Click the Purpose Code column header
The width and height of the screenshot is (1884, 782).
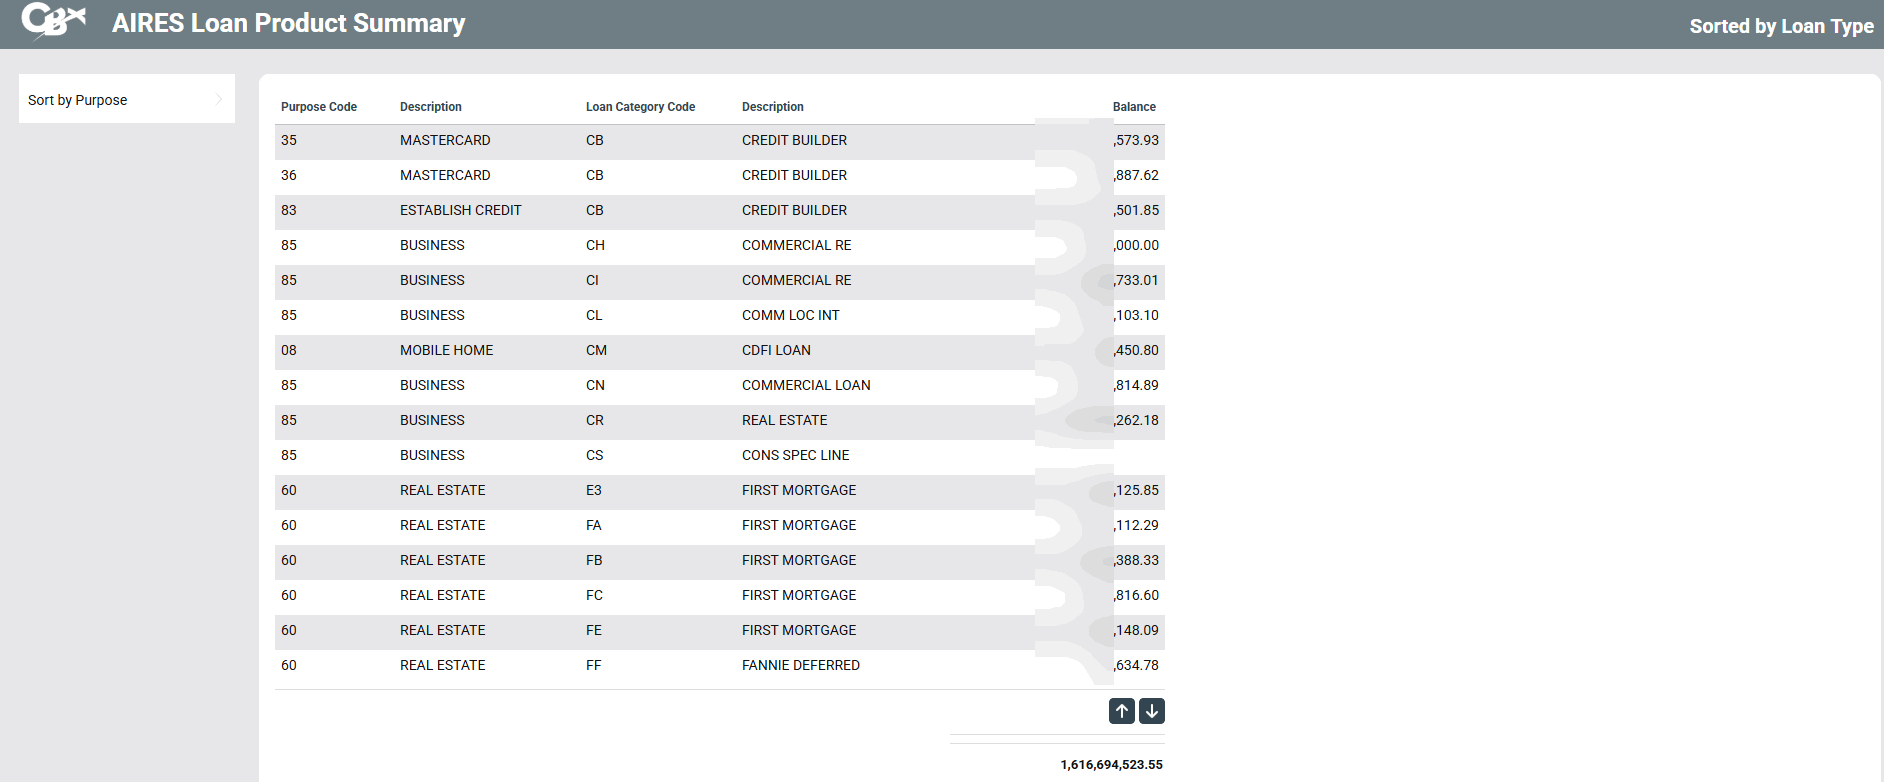pyautogui.click(x=318, y=107)
